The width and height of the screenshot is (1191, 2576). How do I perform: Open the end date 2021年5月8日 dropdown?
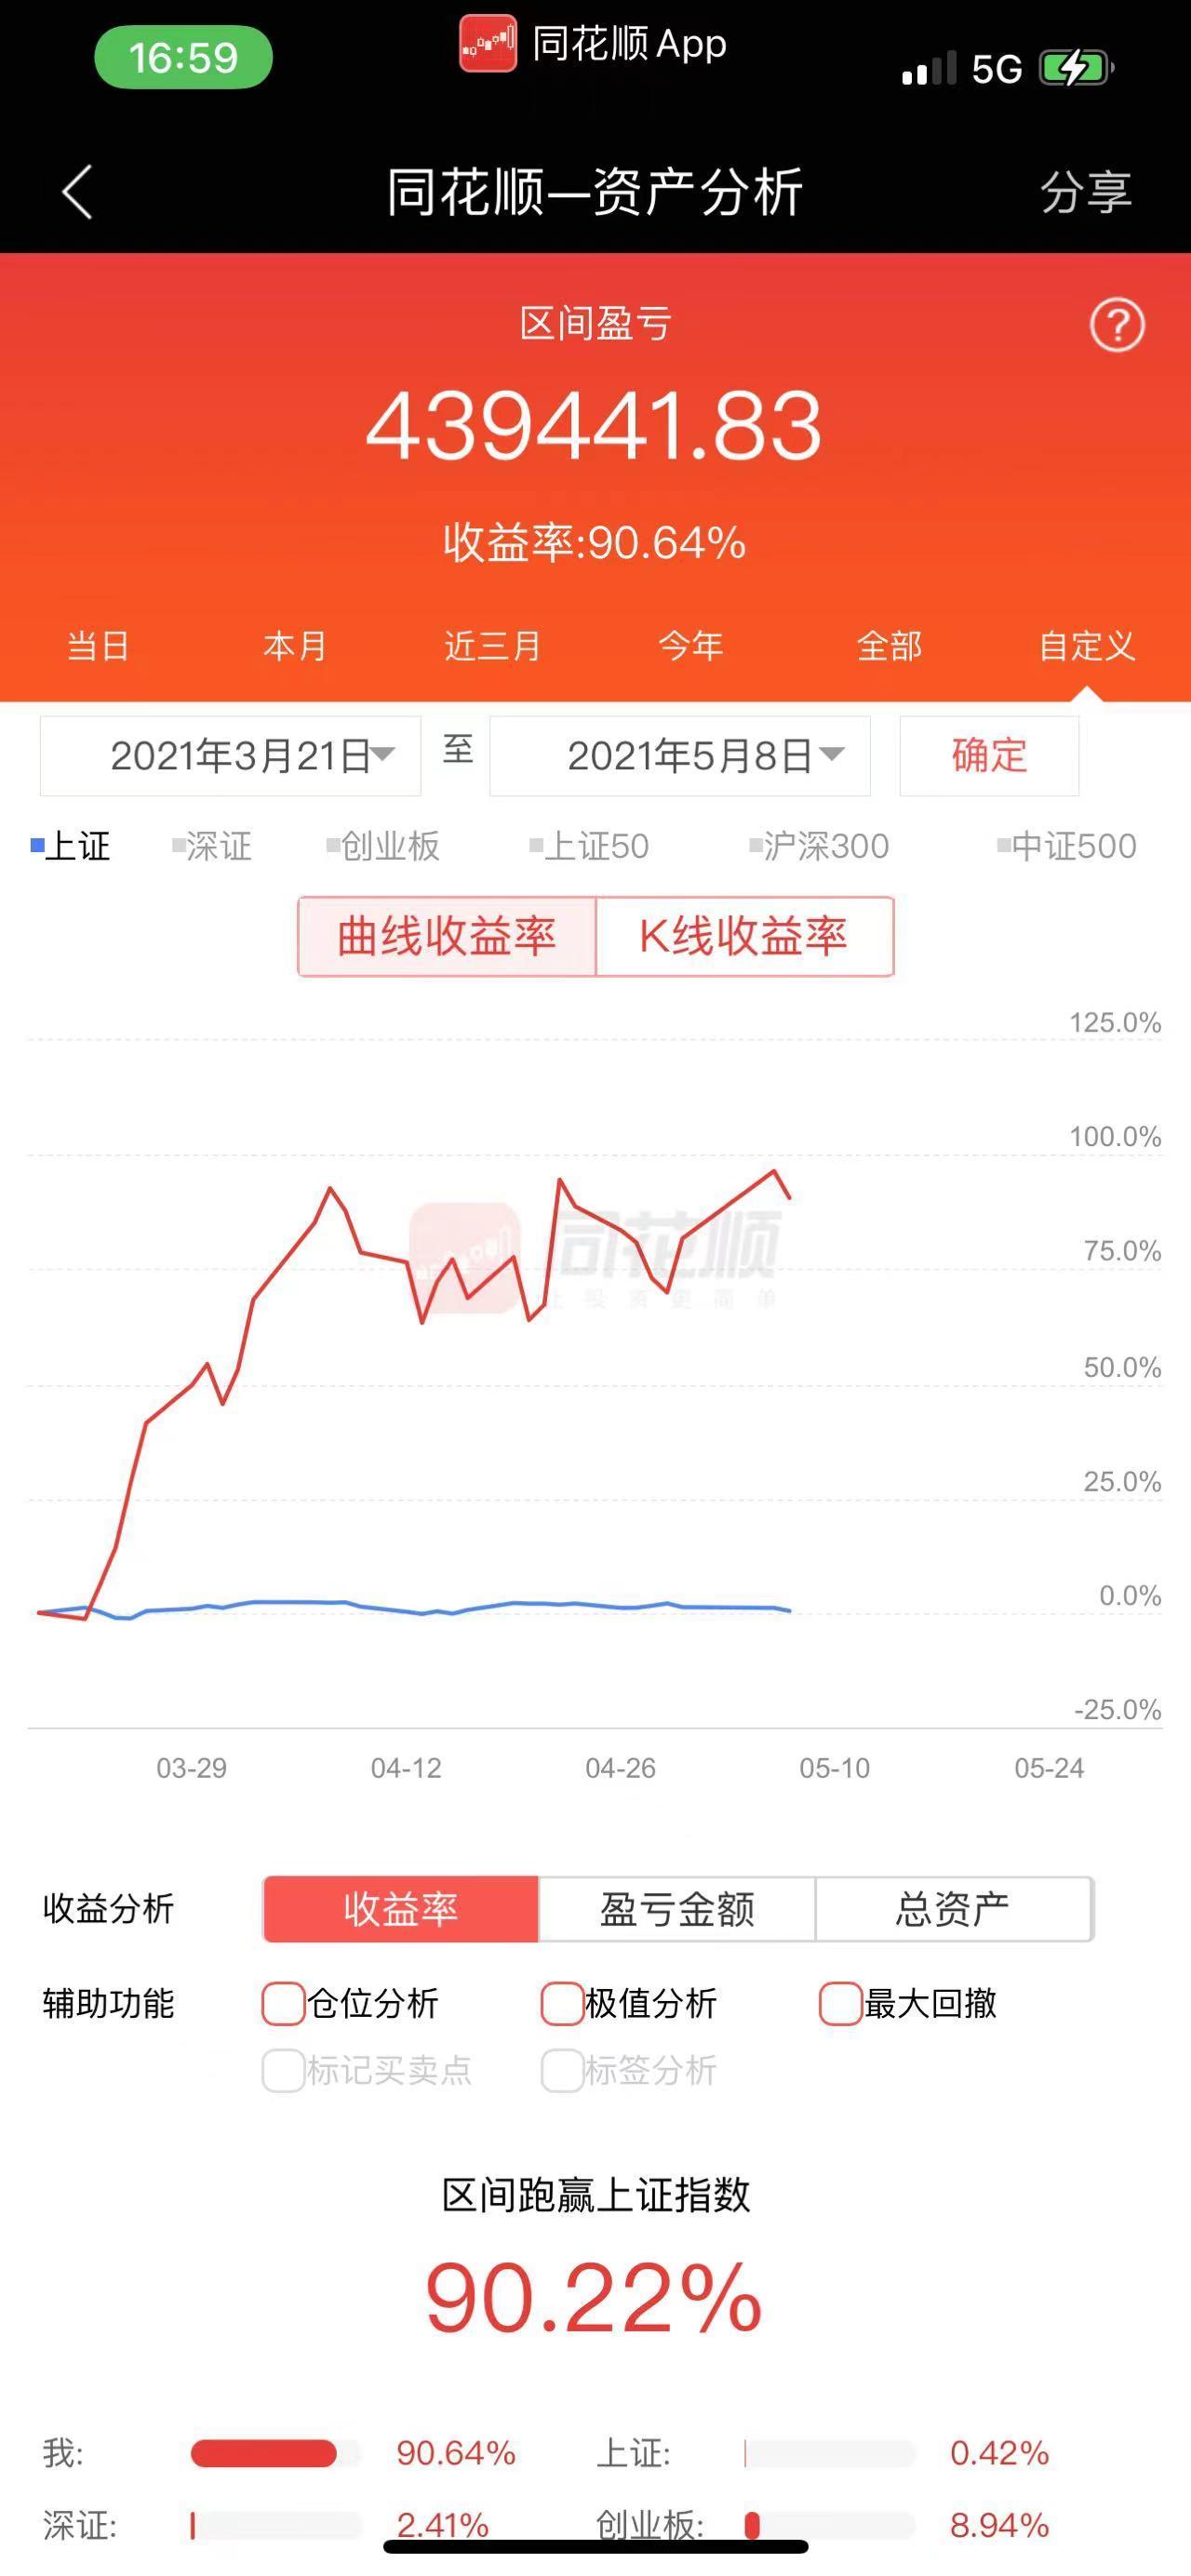pyautogui.click(x=680, y=756)
